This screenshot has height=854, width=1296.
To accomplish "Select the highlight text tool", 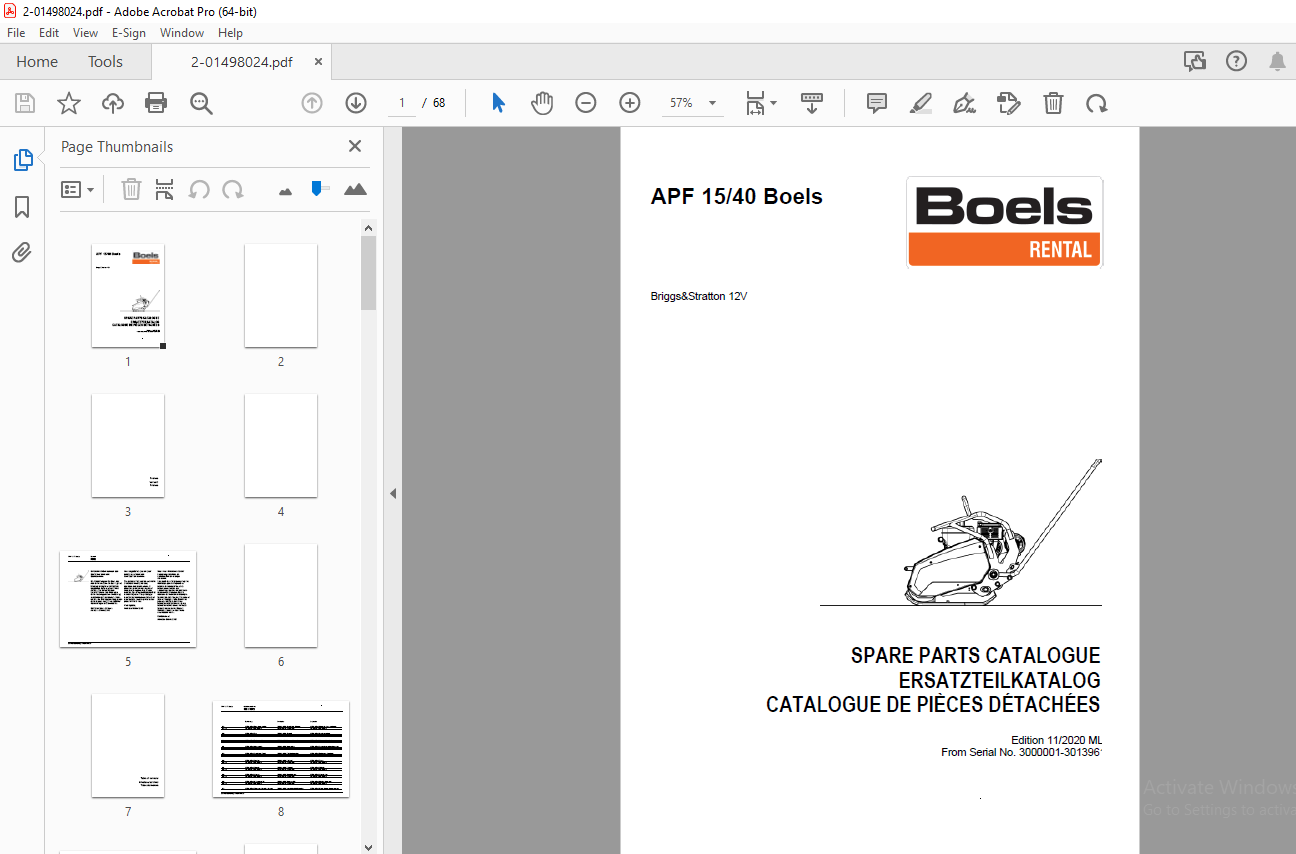I will [921, 103].
